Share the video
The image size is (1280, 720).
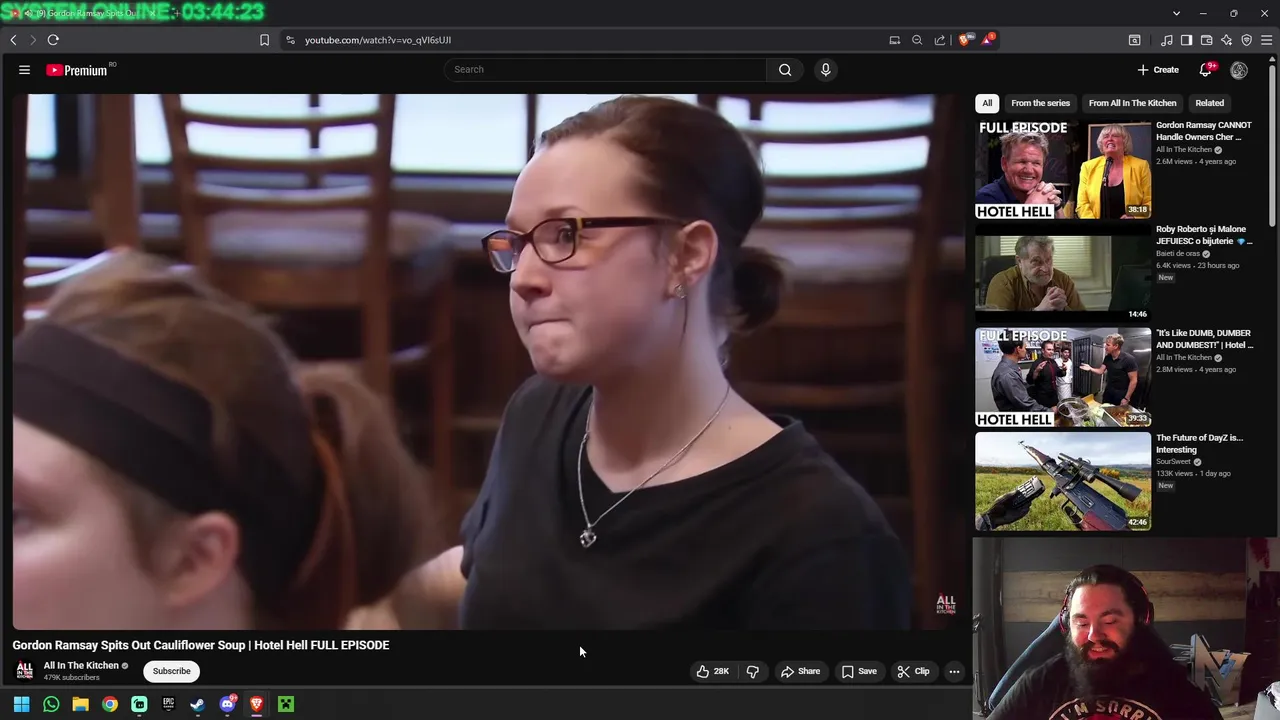800,671
